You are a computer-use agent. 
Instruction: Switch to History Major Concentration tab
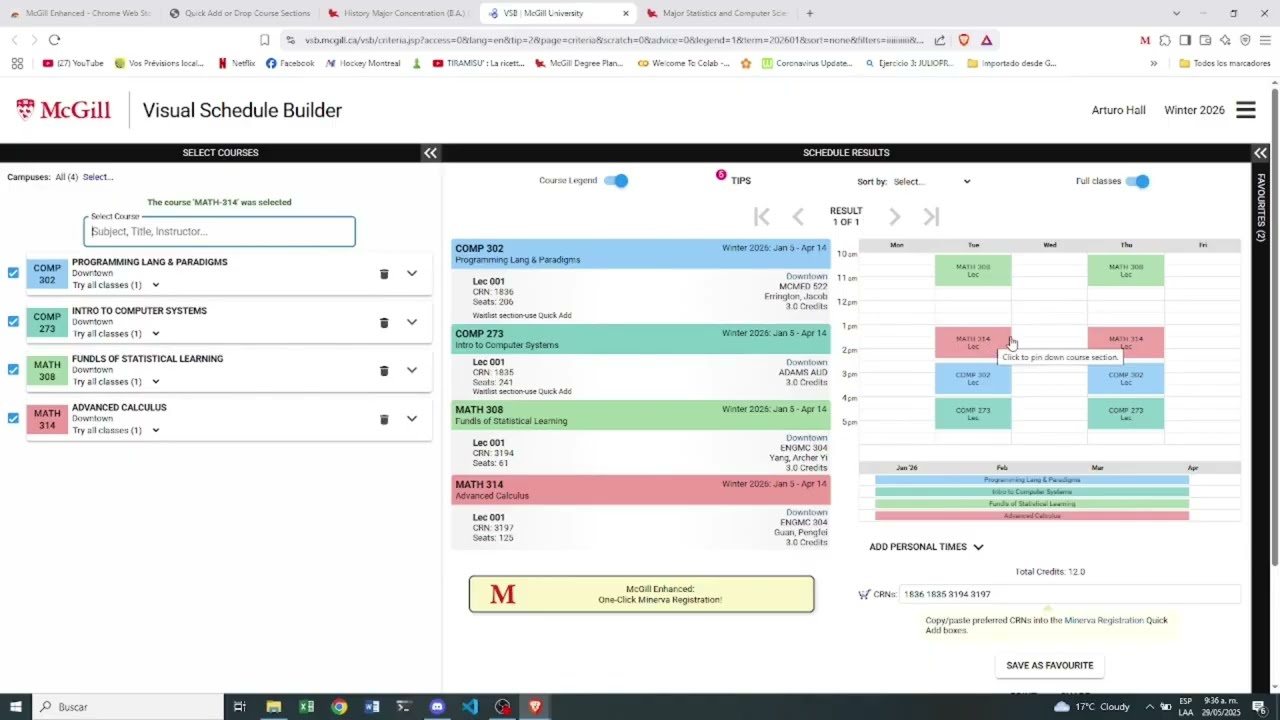[400, 13]
